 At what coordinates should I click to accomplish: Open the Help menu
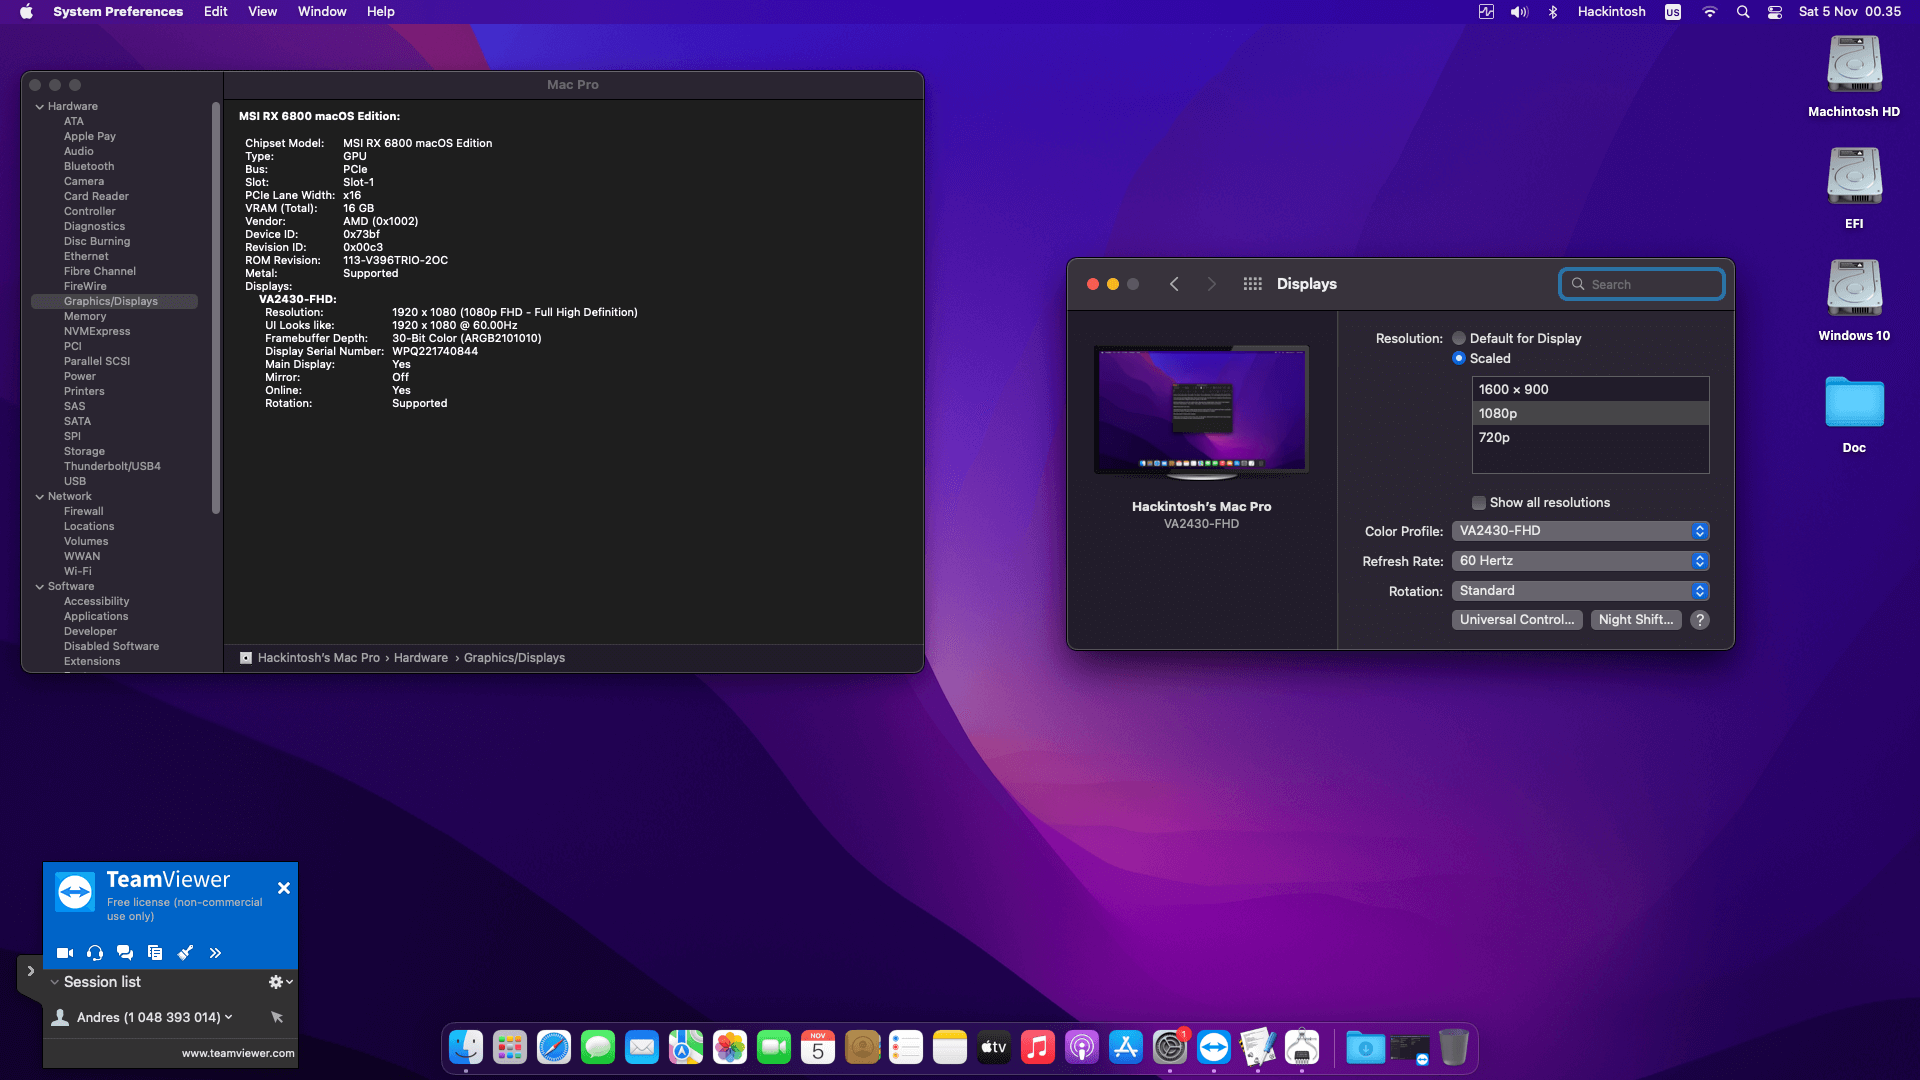pyautogui.click(x=381, y=12)
